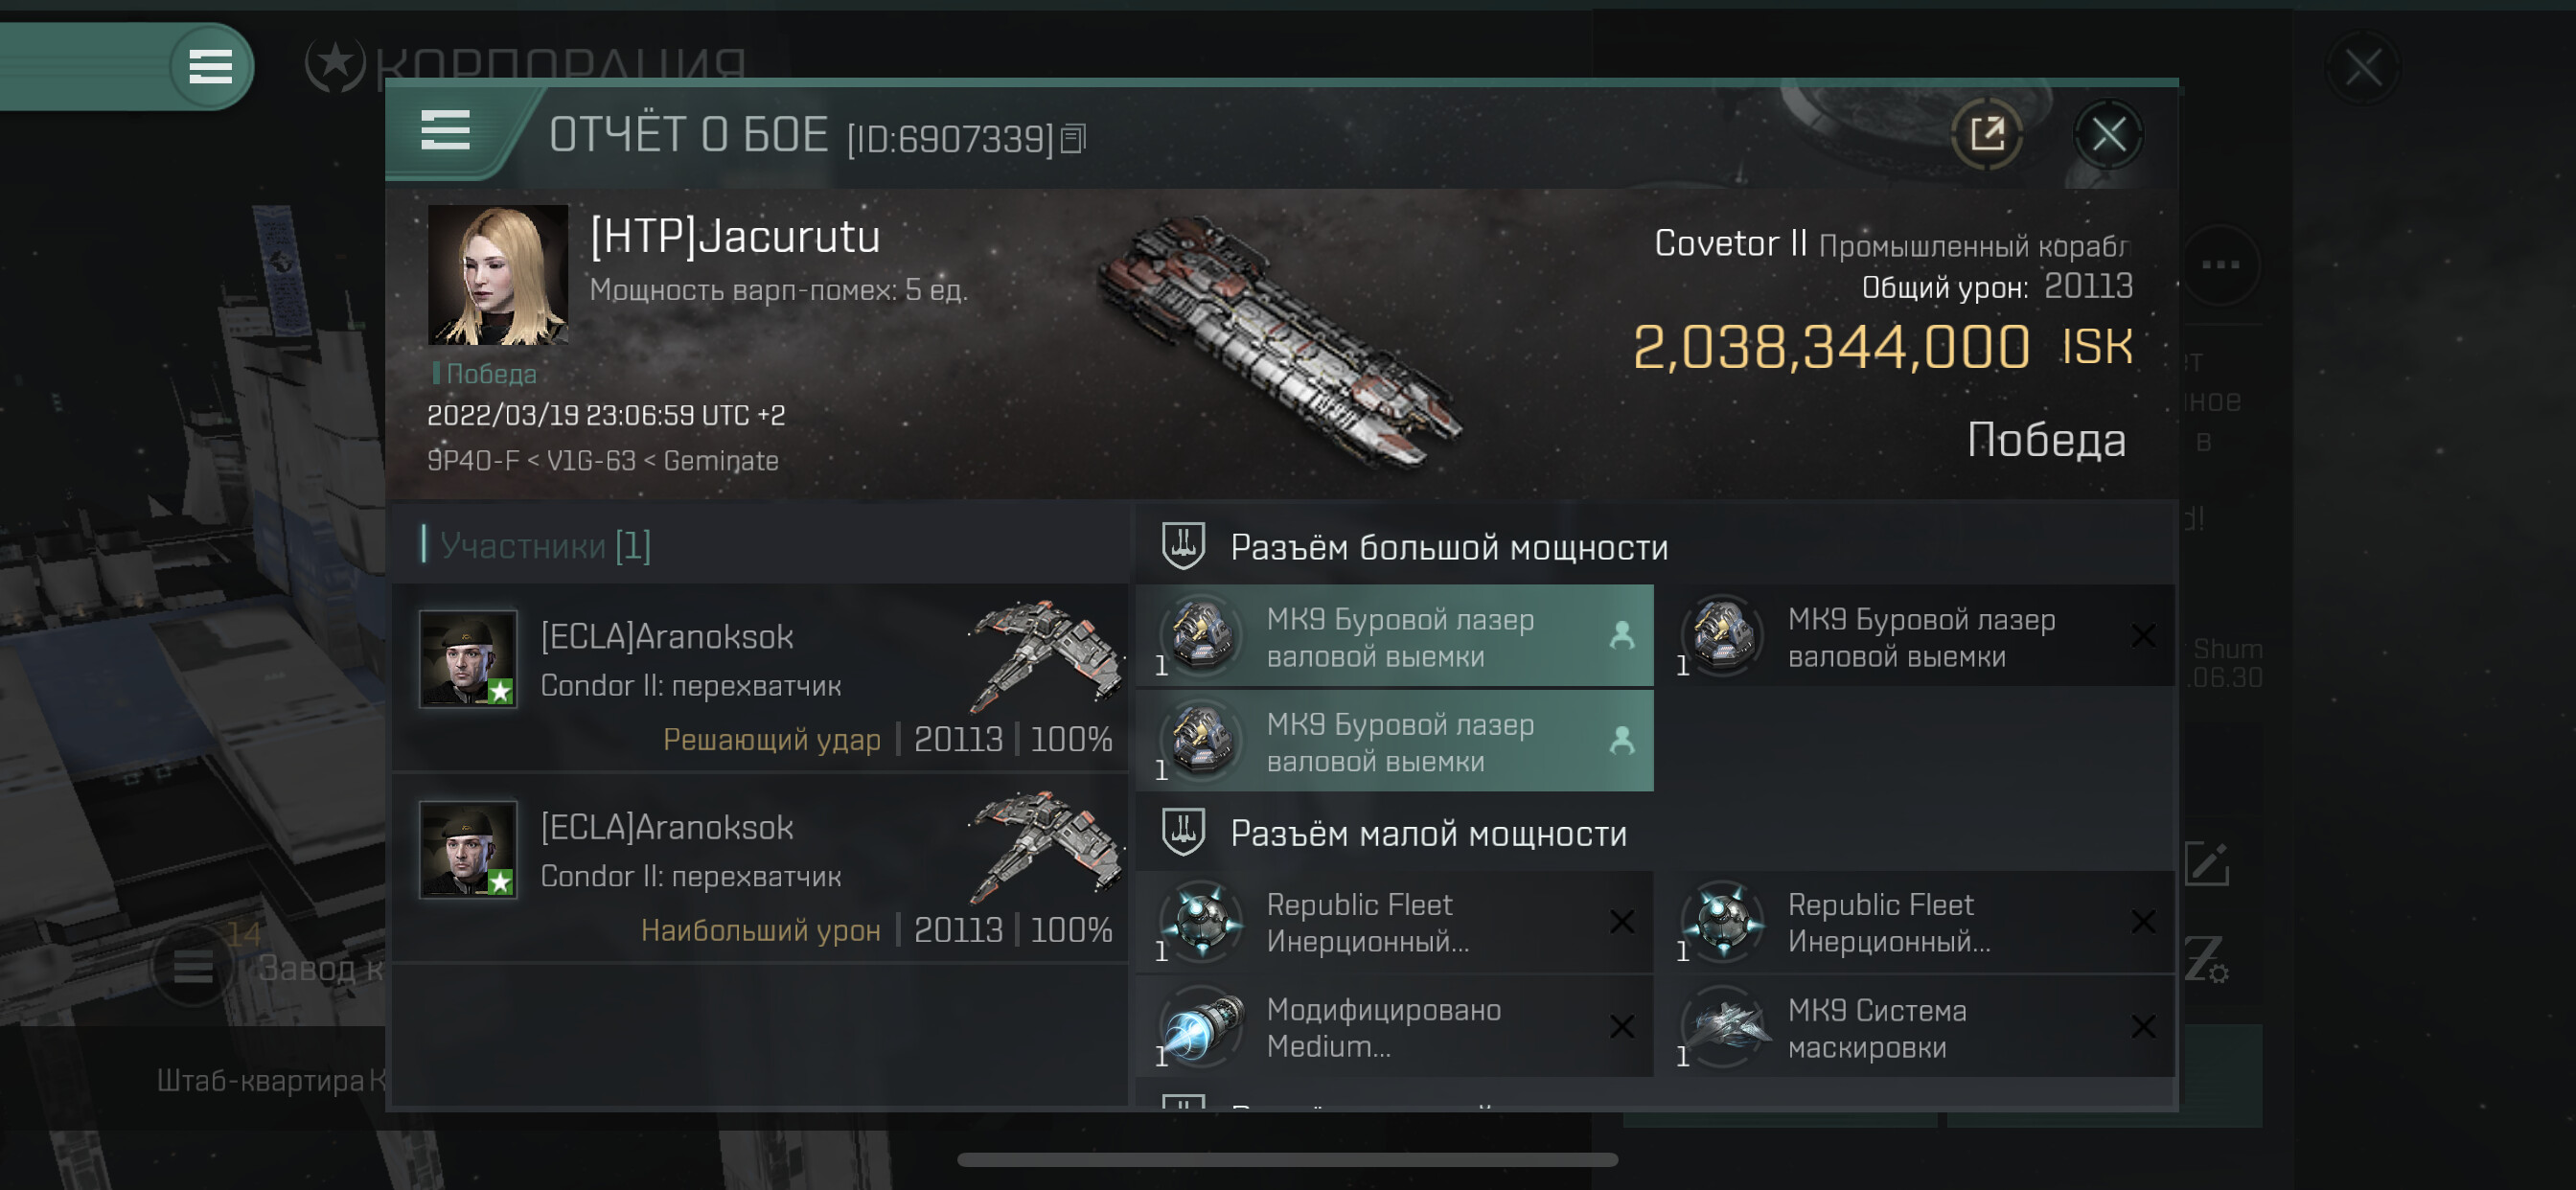View the Covetor II ship image
Viewport: 2576px width, 1190px height.
pos(1280,340)
